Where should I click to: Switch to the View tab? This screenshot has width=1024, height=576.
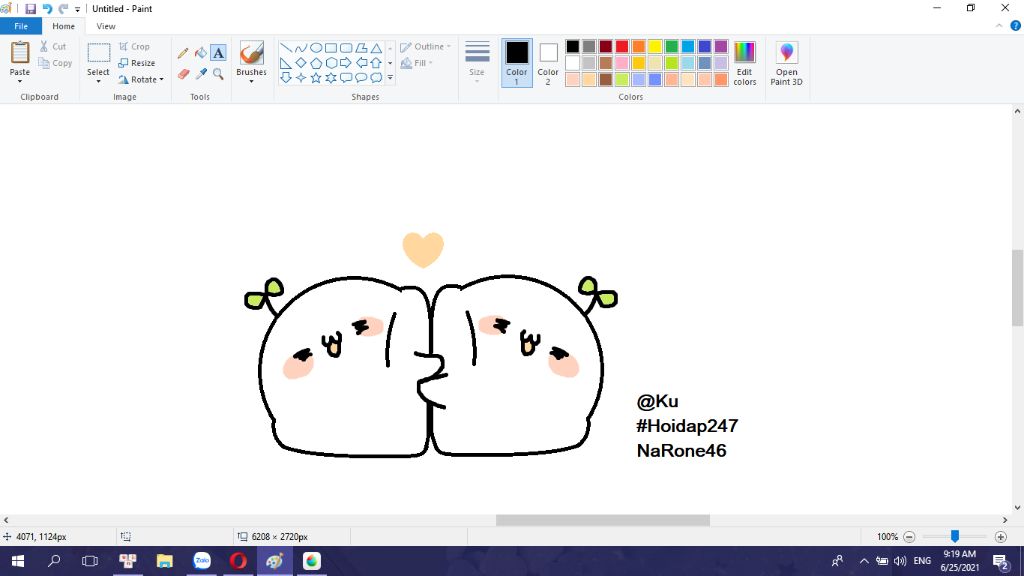coord(106,26)
